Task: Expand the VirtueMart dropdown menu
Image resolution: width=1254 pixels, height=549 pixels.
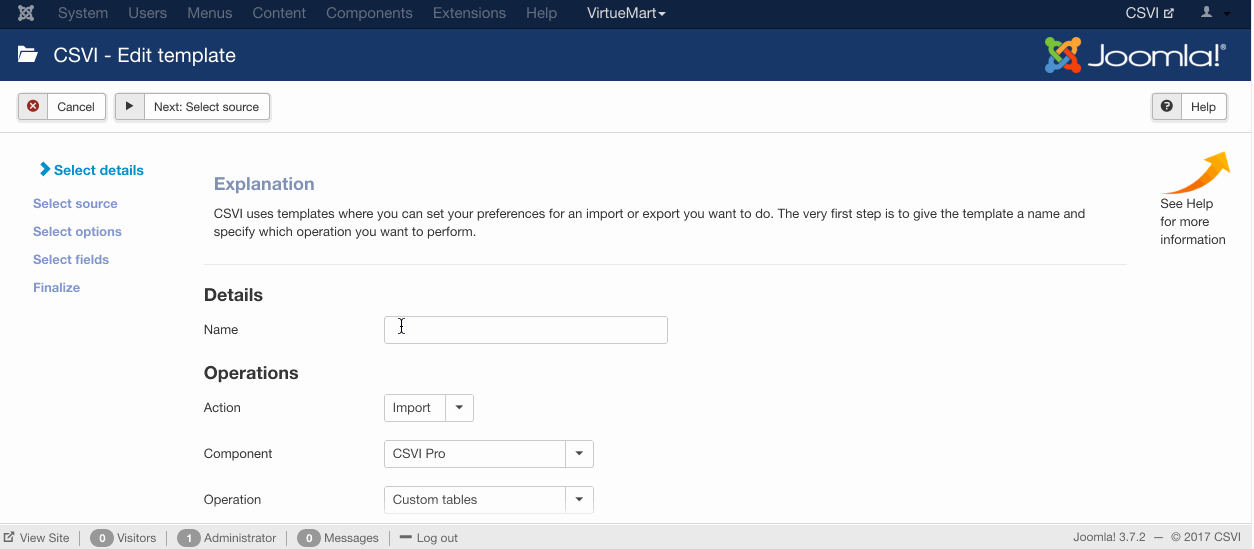Action: (x=626, y=13)
